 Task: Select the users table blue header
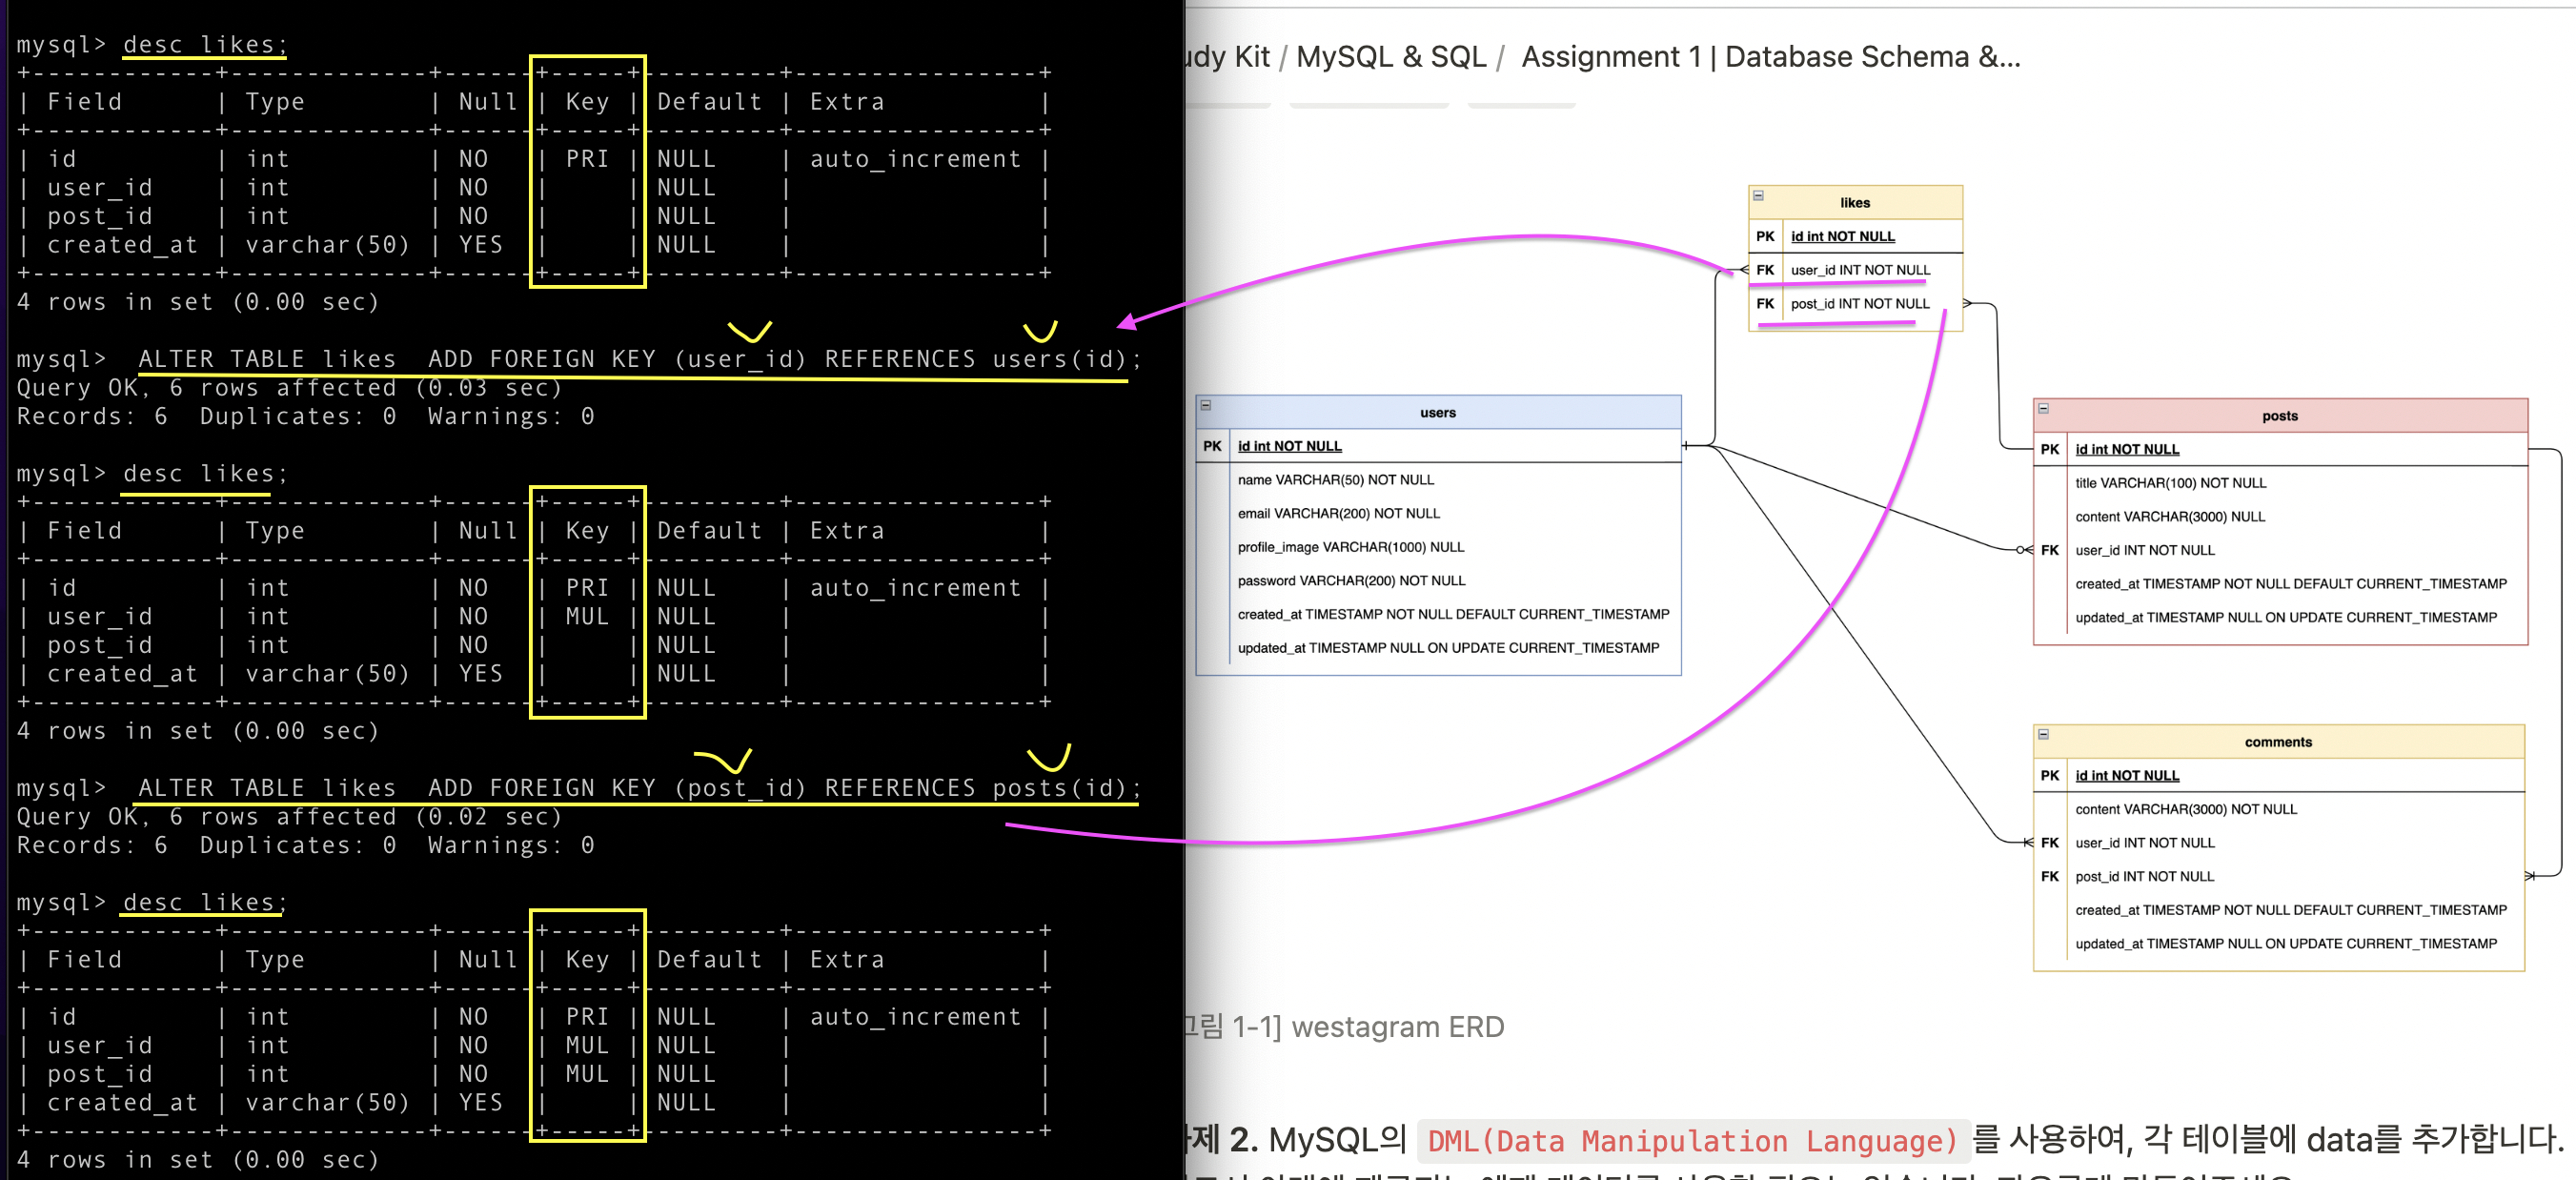(x=1437, y=413)
